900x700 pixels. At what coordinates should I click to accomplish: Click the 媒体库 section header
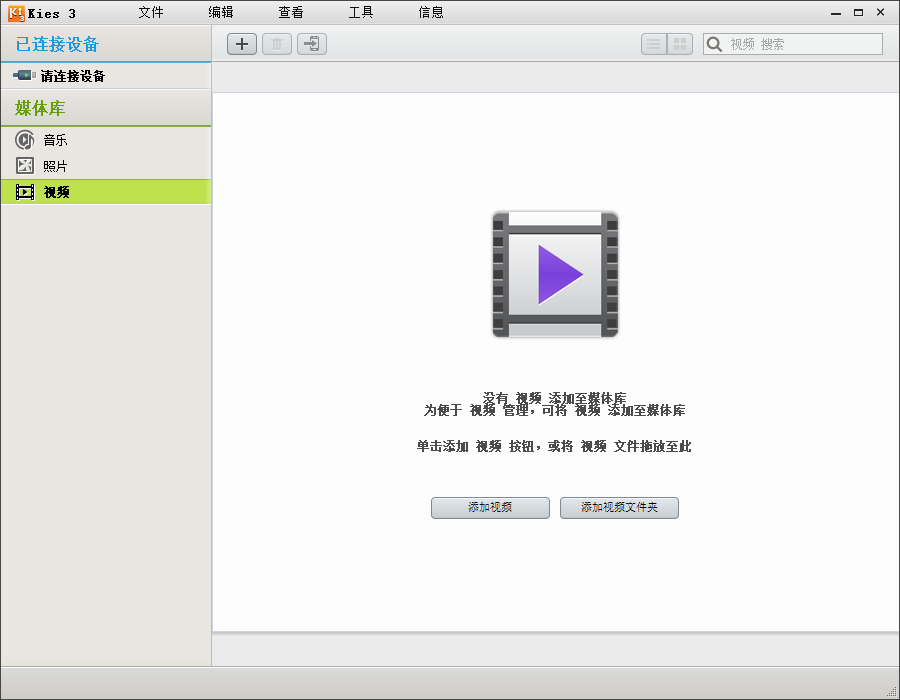tap(106, 108)
